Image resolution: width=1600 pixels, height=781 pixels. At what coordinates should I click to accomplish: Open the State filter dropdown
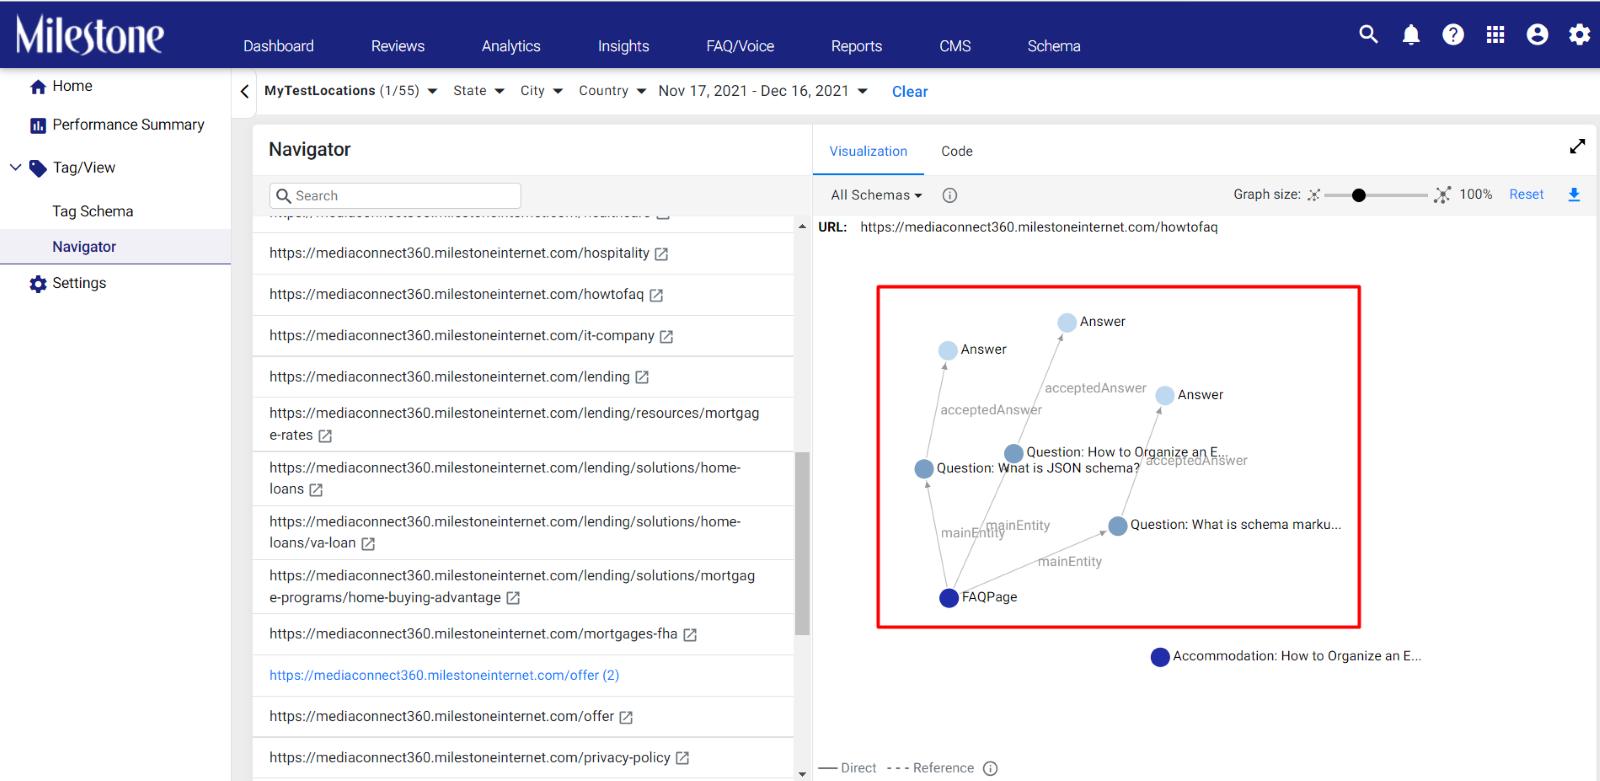point(479,91)
